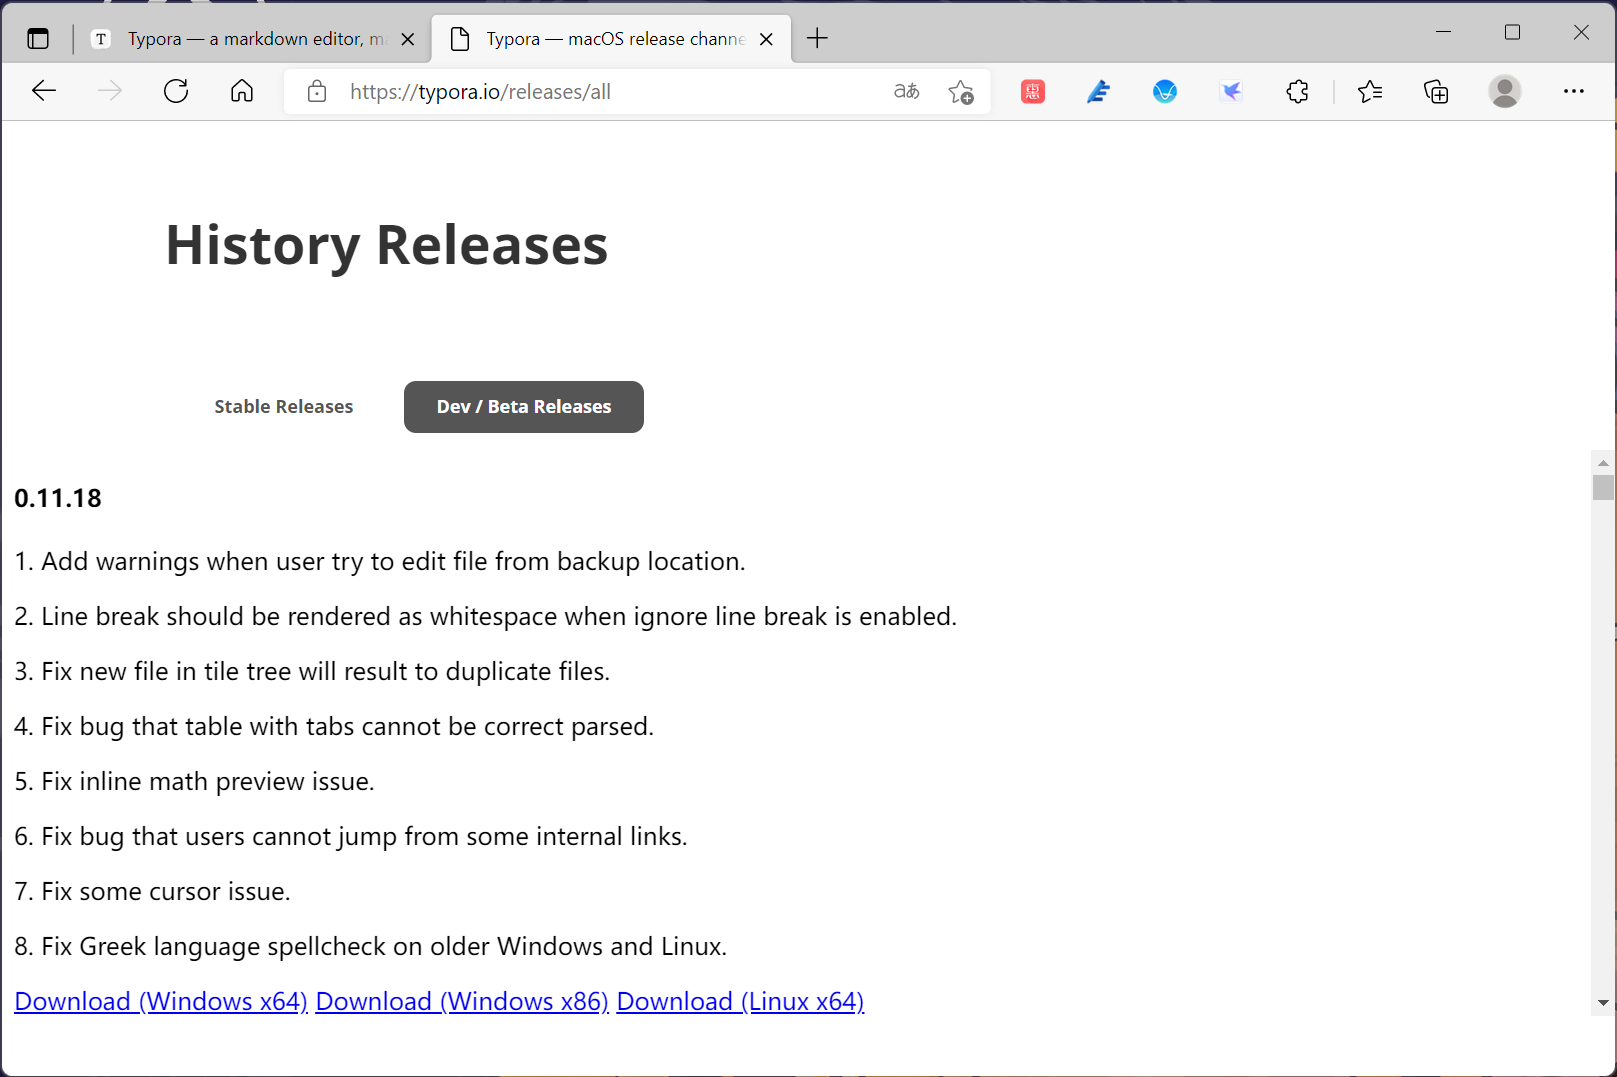Viewport: 1617px width, 1077px height.
Task: Click the Greek spellcheck fix note
Action: [371, 946]
